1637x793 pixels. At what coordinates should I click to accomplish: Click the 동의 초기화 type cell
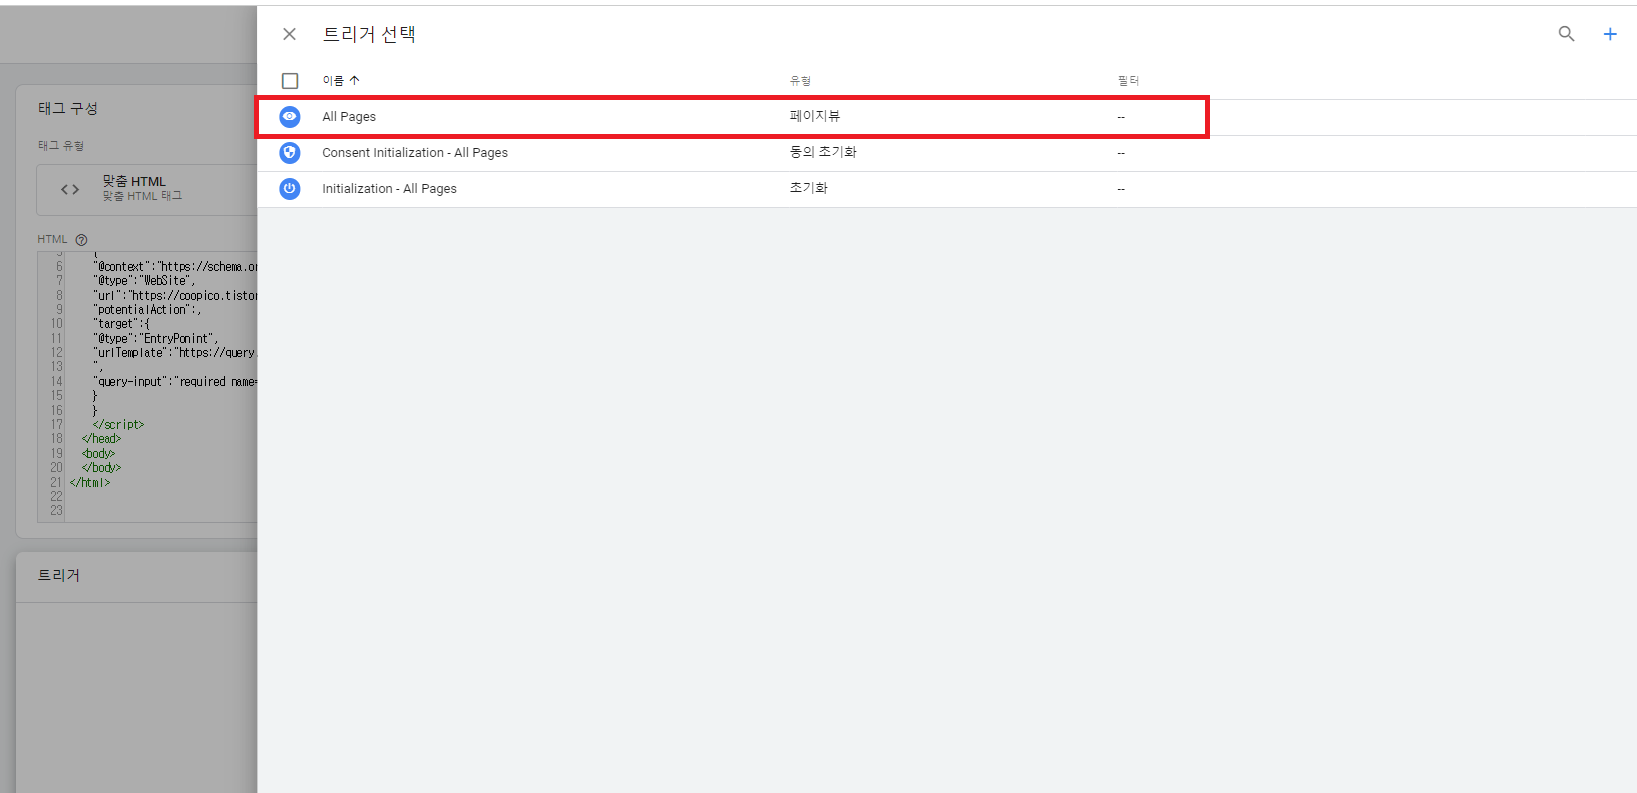823,152
